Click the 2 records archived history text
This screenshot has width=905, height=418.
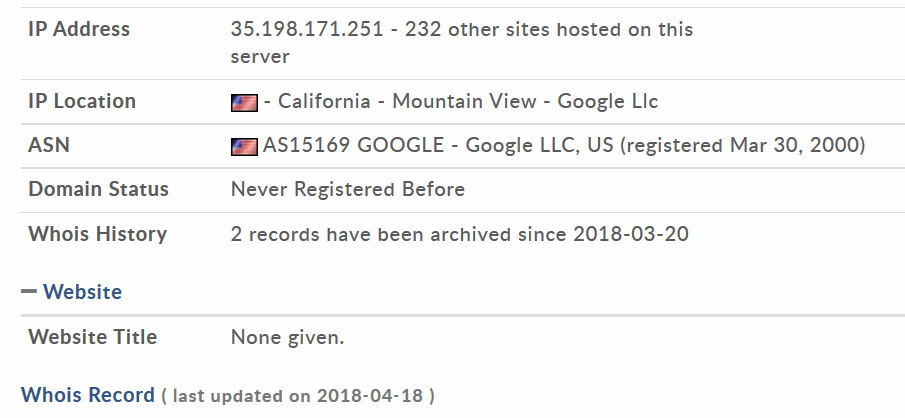coord(460,234)
